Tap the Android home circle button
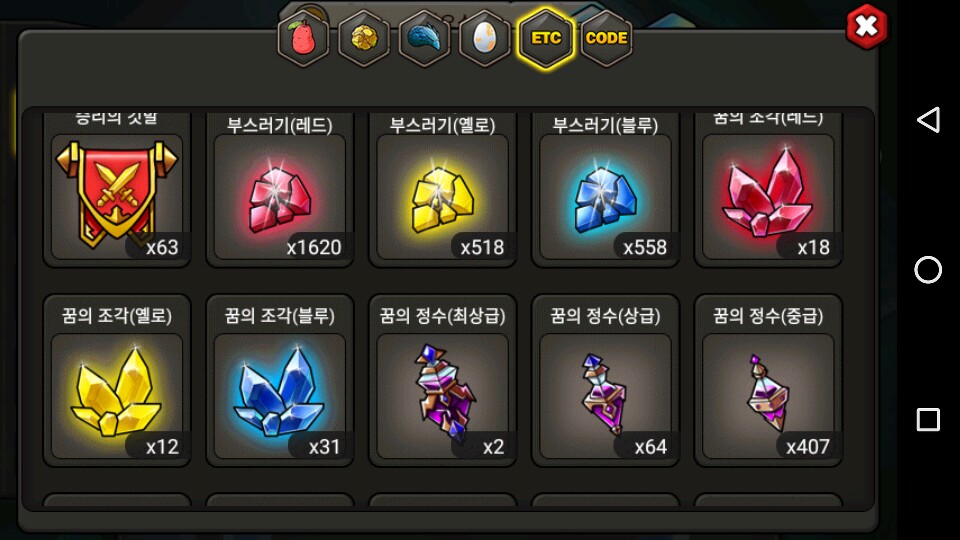This screenshot has width=960, height=540. (928, 270)
